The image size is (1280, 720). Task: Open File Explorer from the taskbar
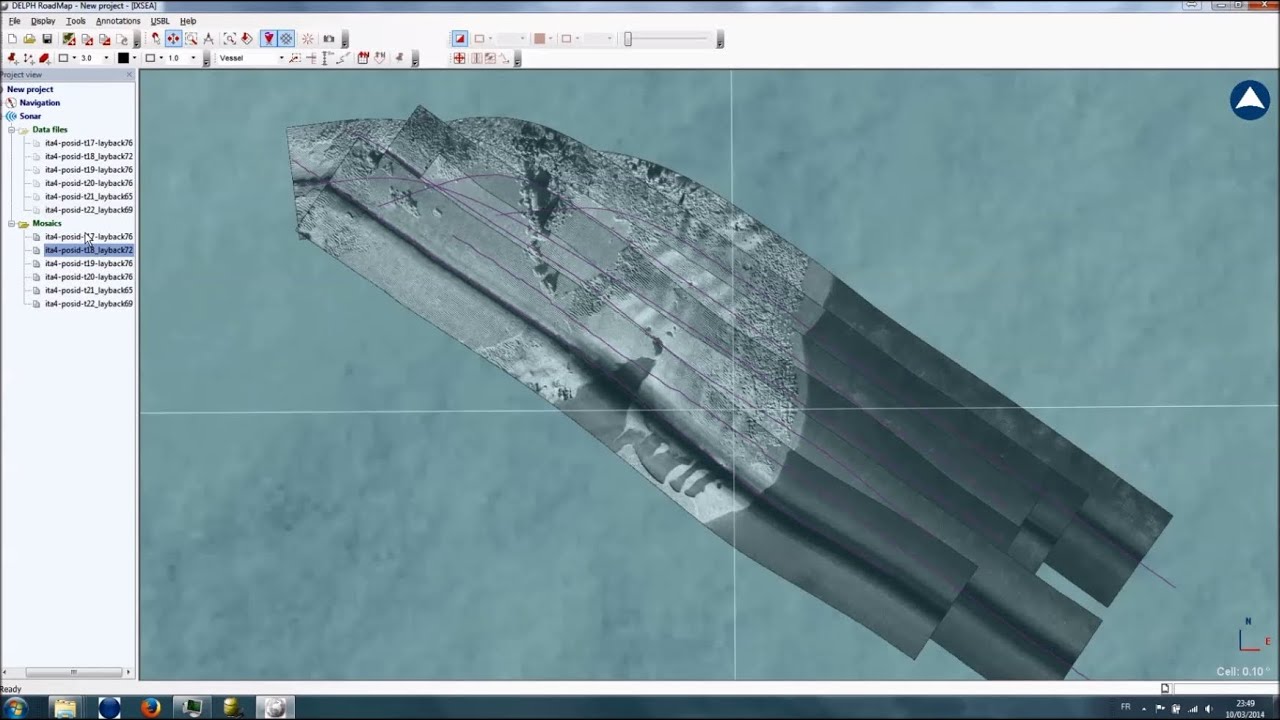click(65, 708)
